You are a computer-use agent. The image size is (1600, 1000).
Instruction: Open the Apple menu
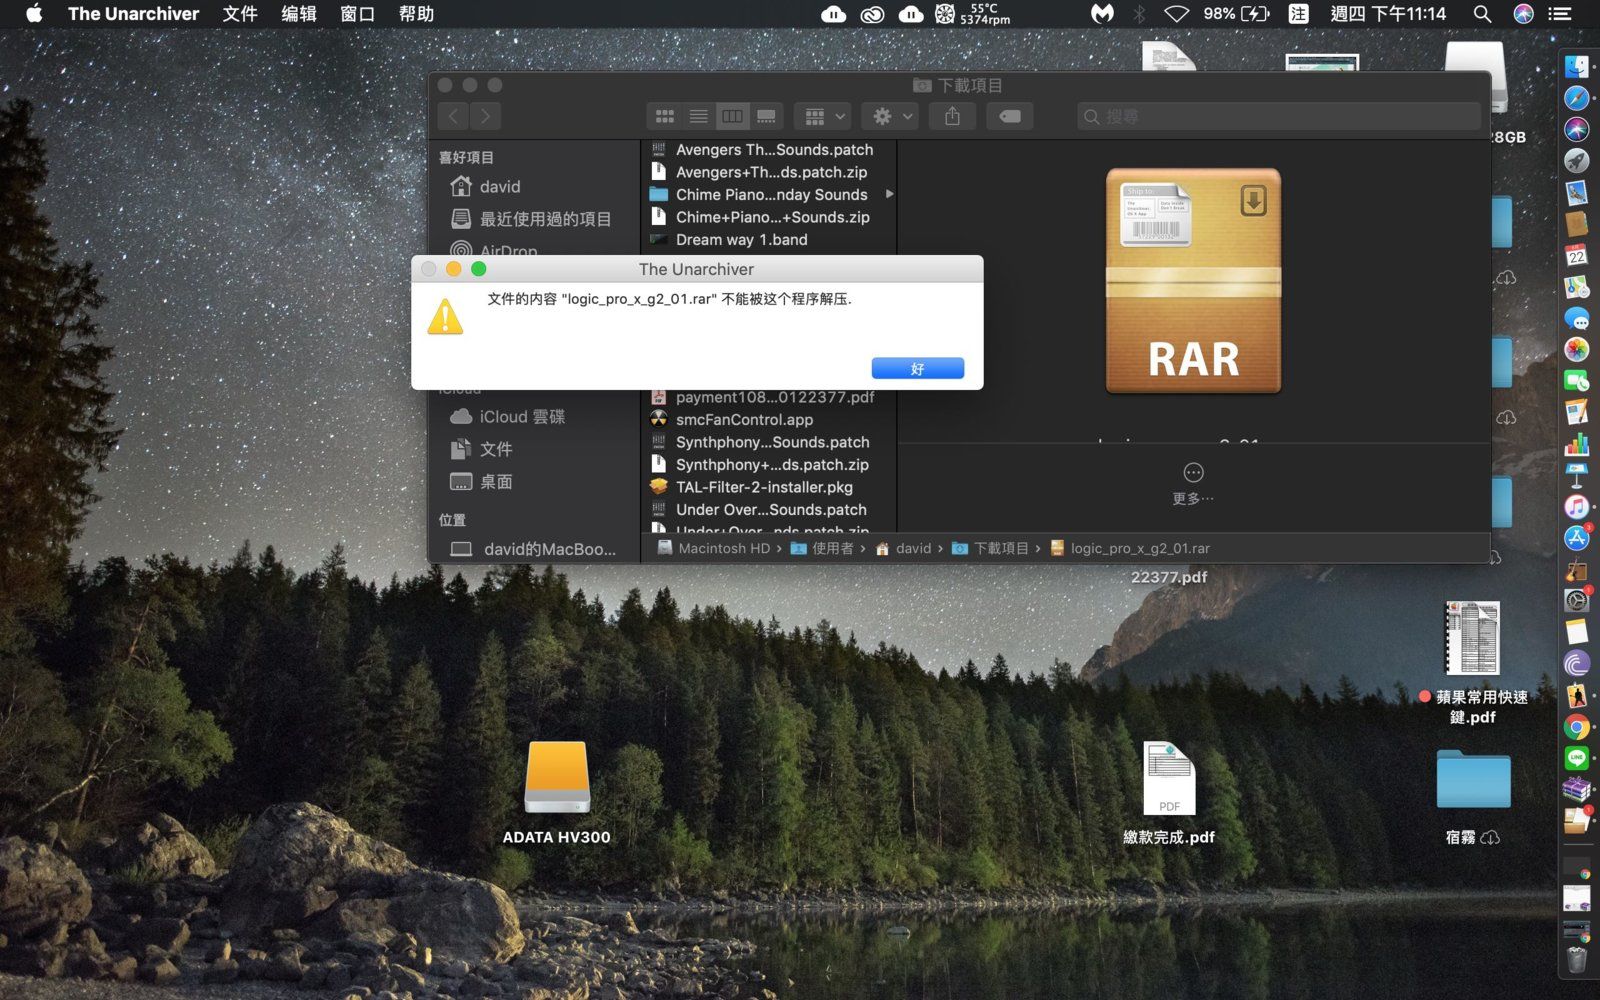coord(34,14)
